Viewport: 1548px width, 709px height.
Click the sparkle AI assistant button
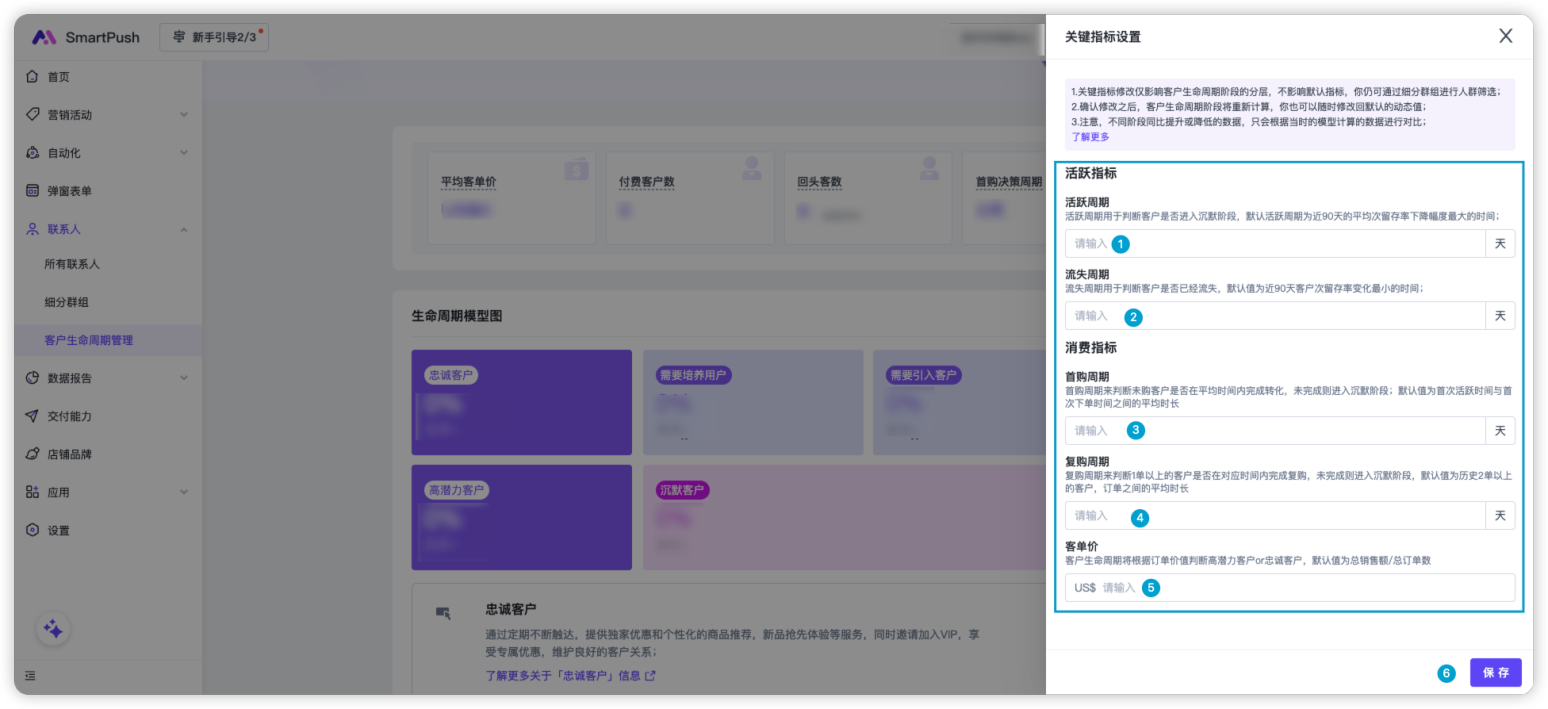[x=53, y=629]
